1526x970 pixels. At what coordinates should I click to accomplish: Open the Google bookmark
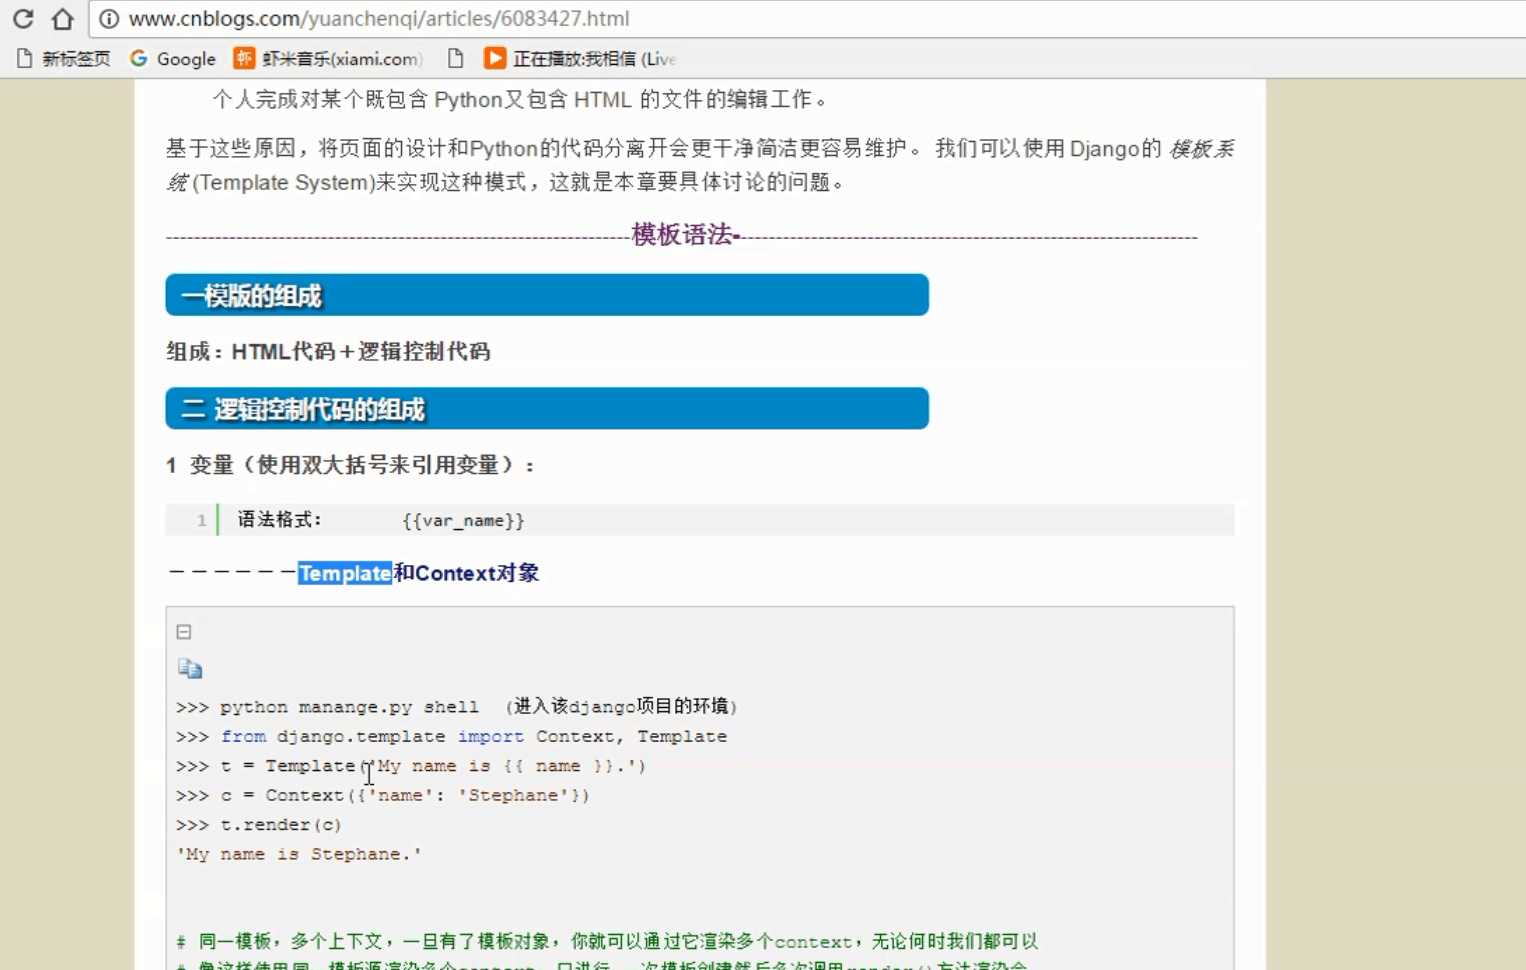[x=173, y=59]
